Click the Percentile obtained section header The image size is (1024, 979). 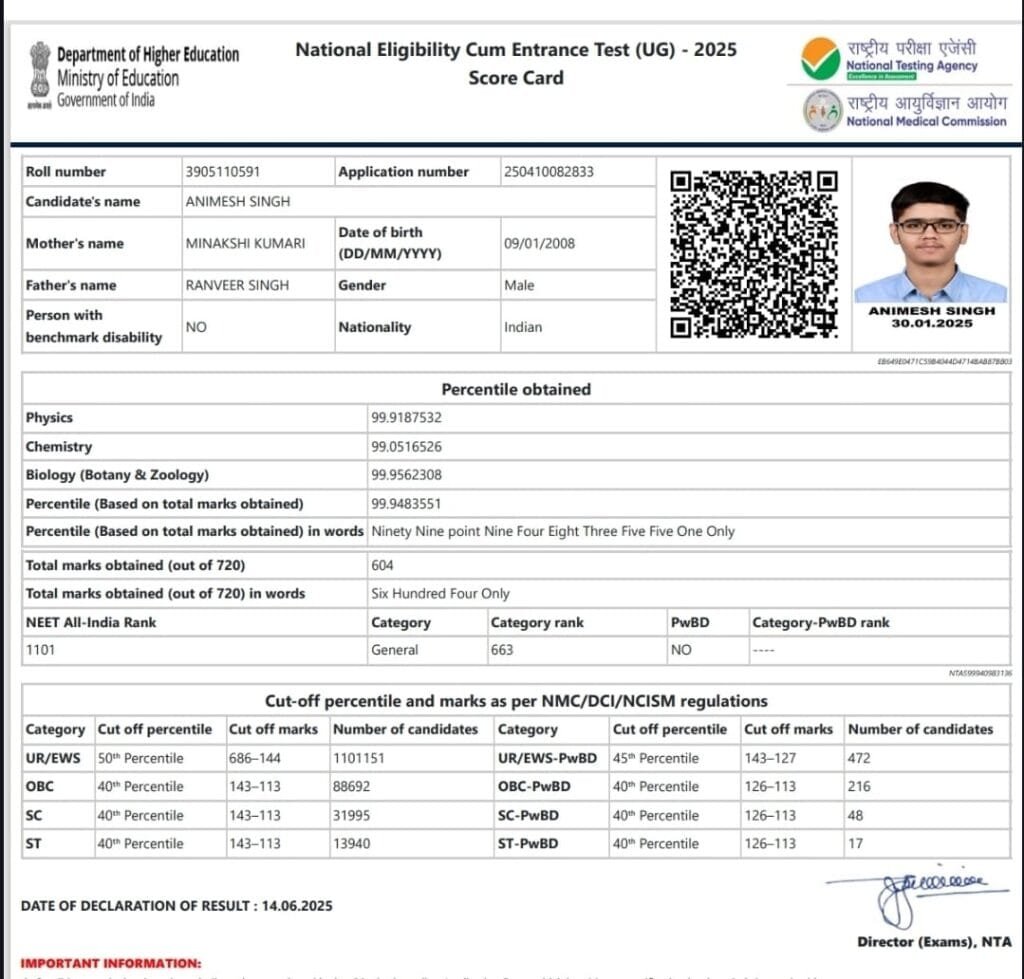516,389
